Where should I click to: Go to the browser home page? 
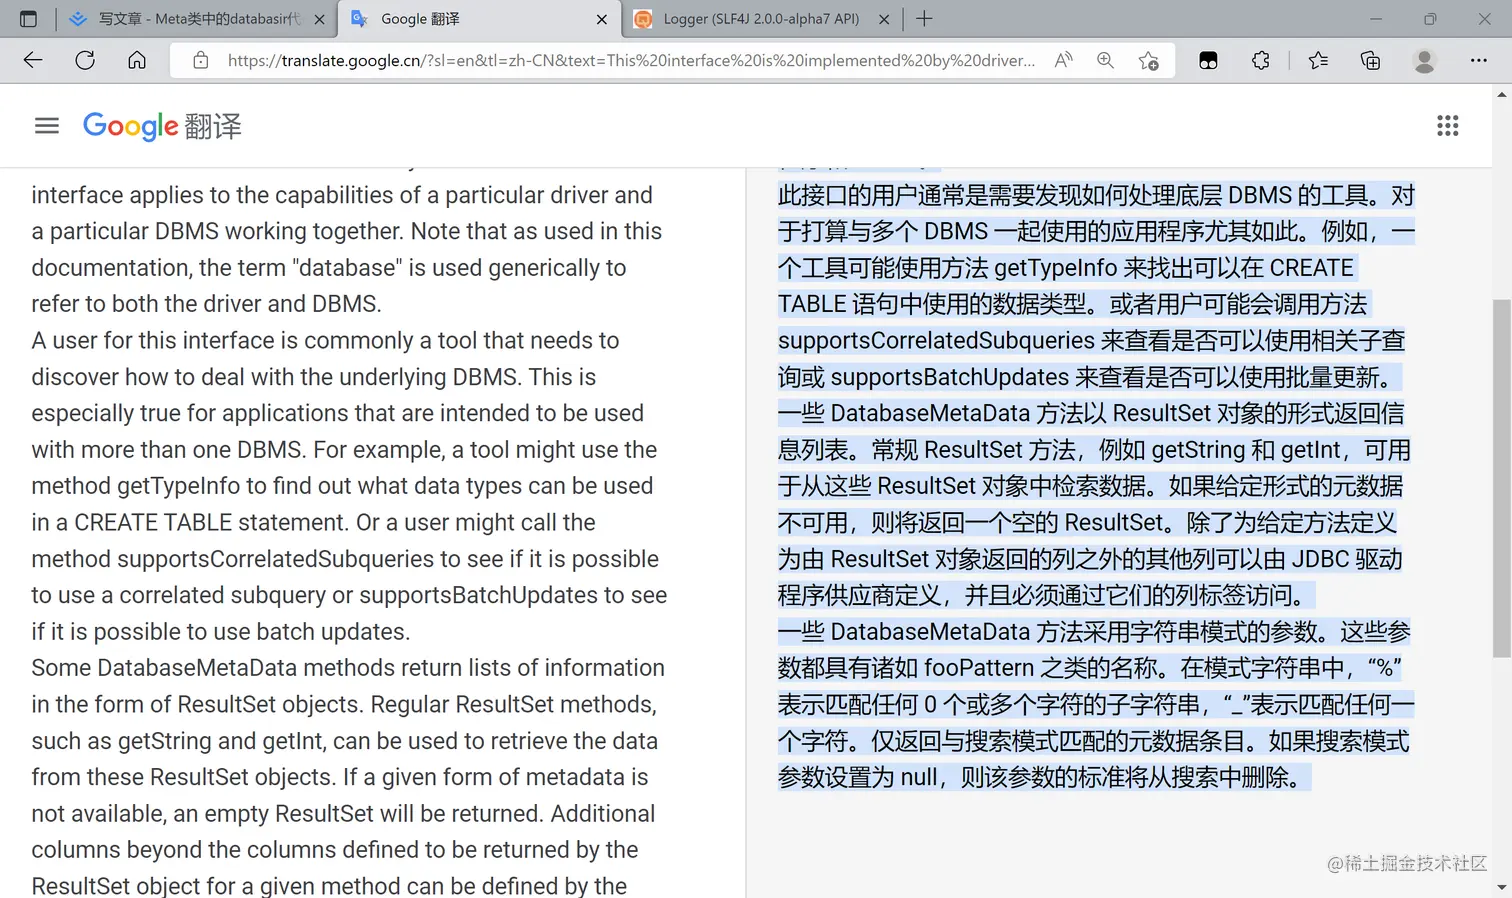coord(137,60)
